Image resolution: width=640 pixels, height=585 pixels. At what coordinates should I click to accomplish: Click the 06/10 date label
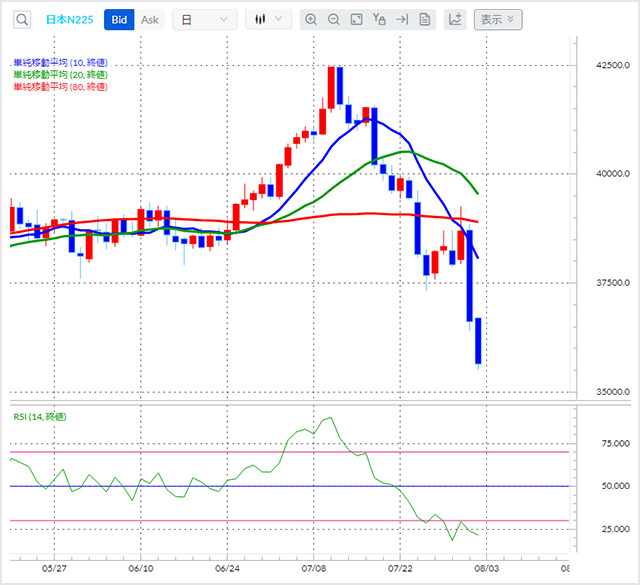(x=141, y=568)
